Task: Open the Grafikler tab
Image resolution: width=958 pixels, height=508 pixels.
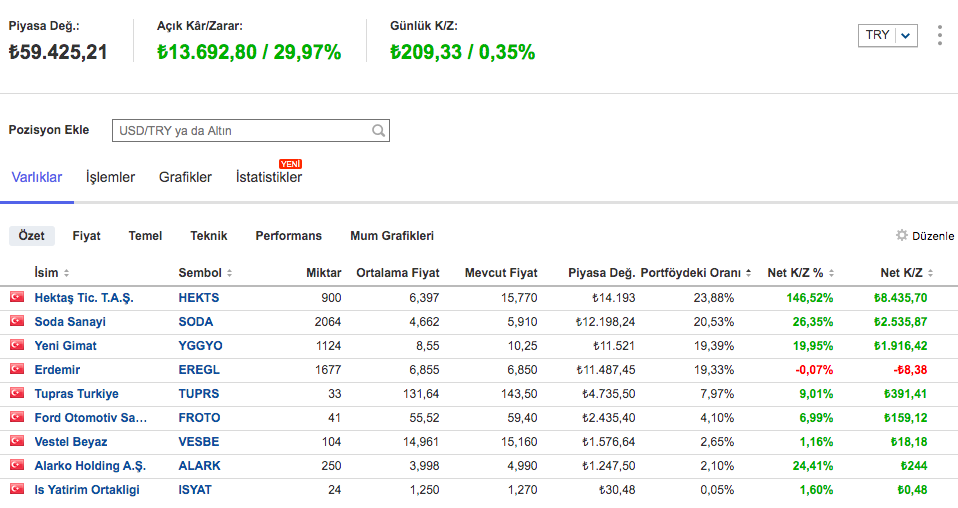Action: [x=185, y=177]
